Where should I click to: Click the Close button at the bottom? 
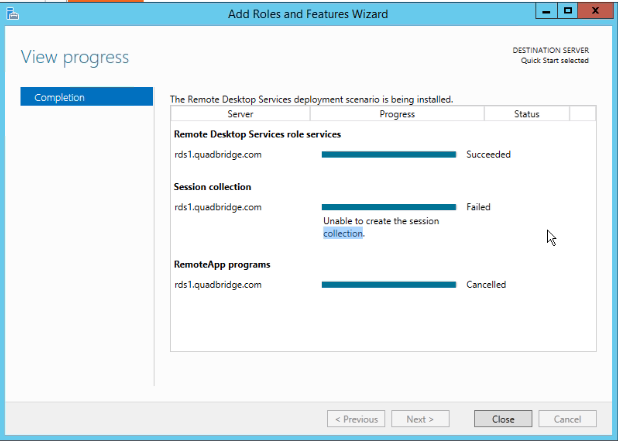tap(503, 419)
